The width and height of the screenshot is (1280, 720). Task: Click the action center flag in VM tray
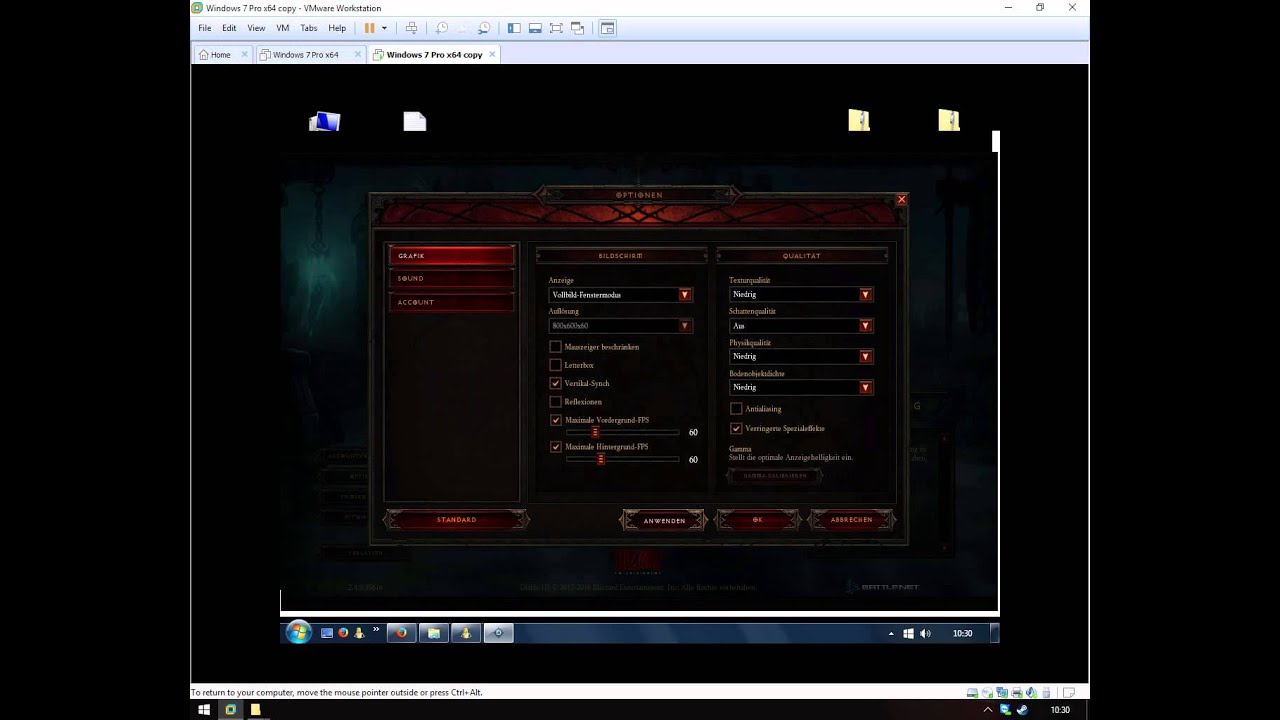coord(908,633)
